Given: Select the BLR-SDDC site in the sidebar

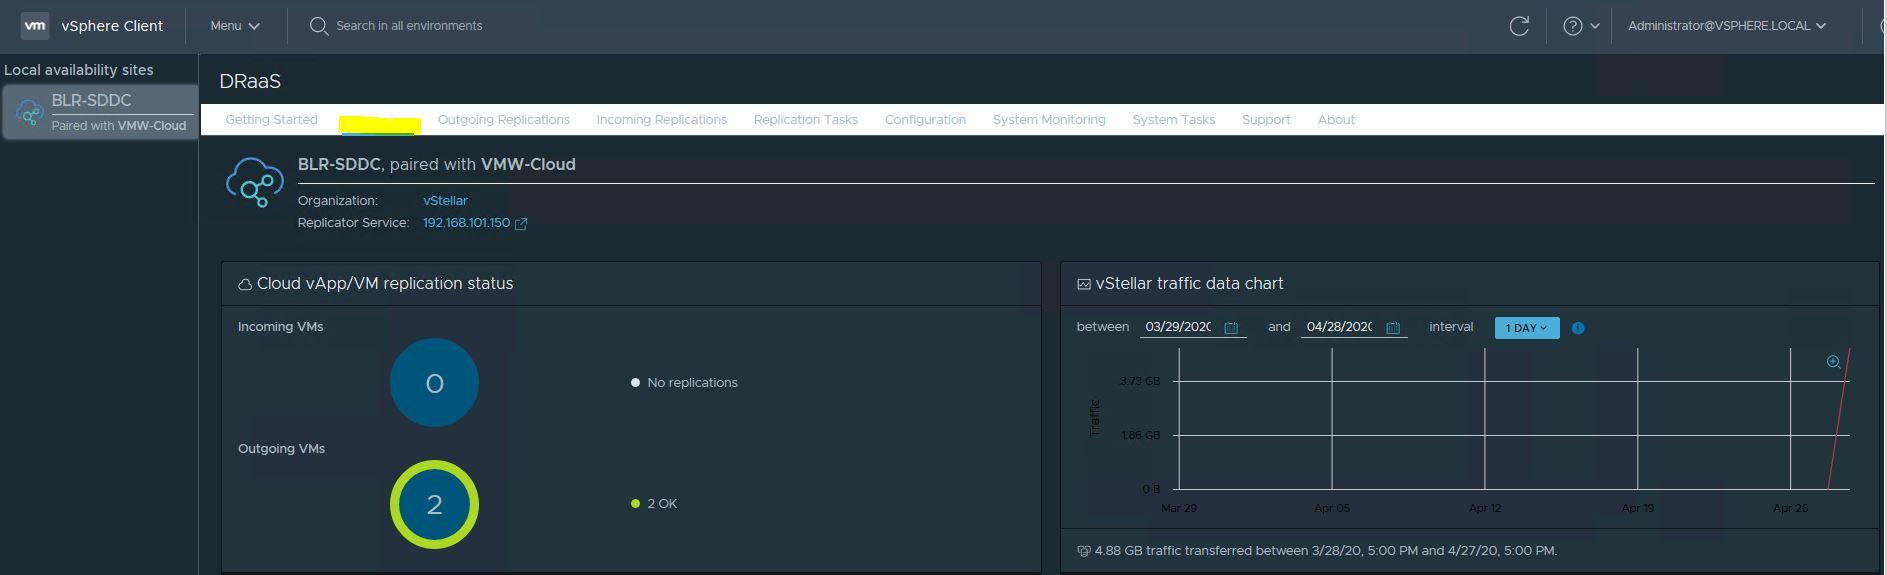Looking at the screenshot, I should tap(99, 112).
